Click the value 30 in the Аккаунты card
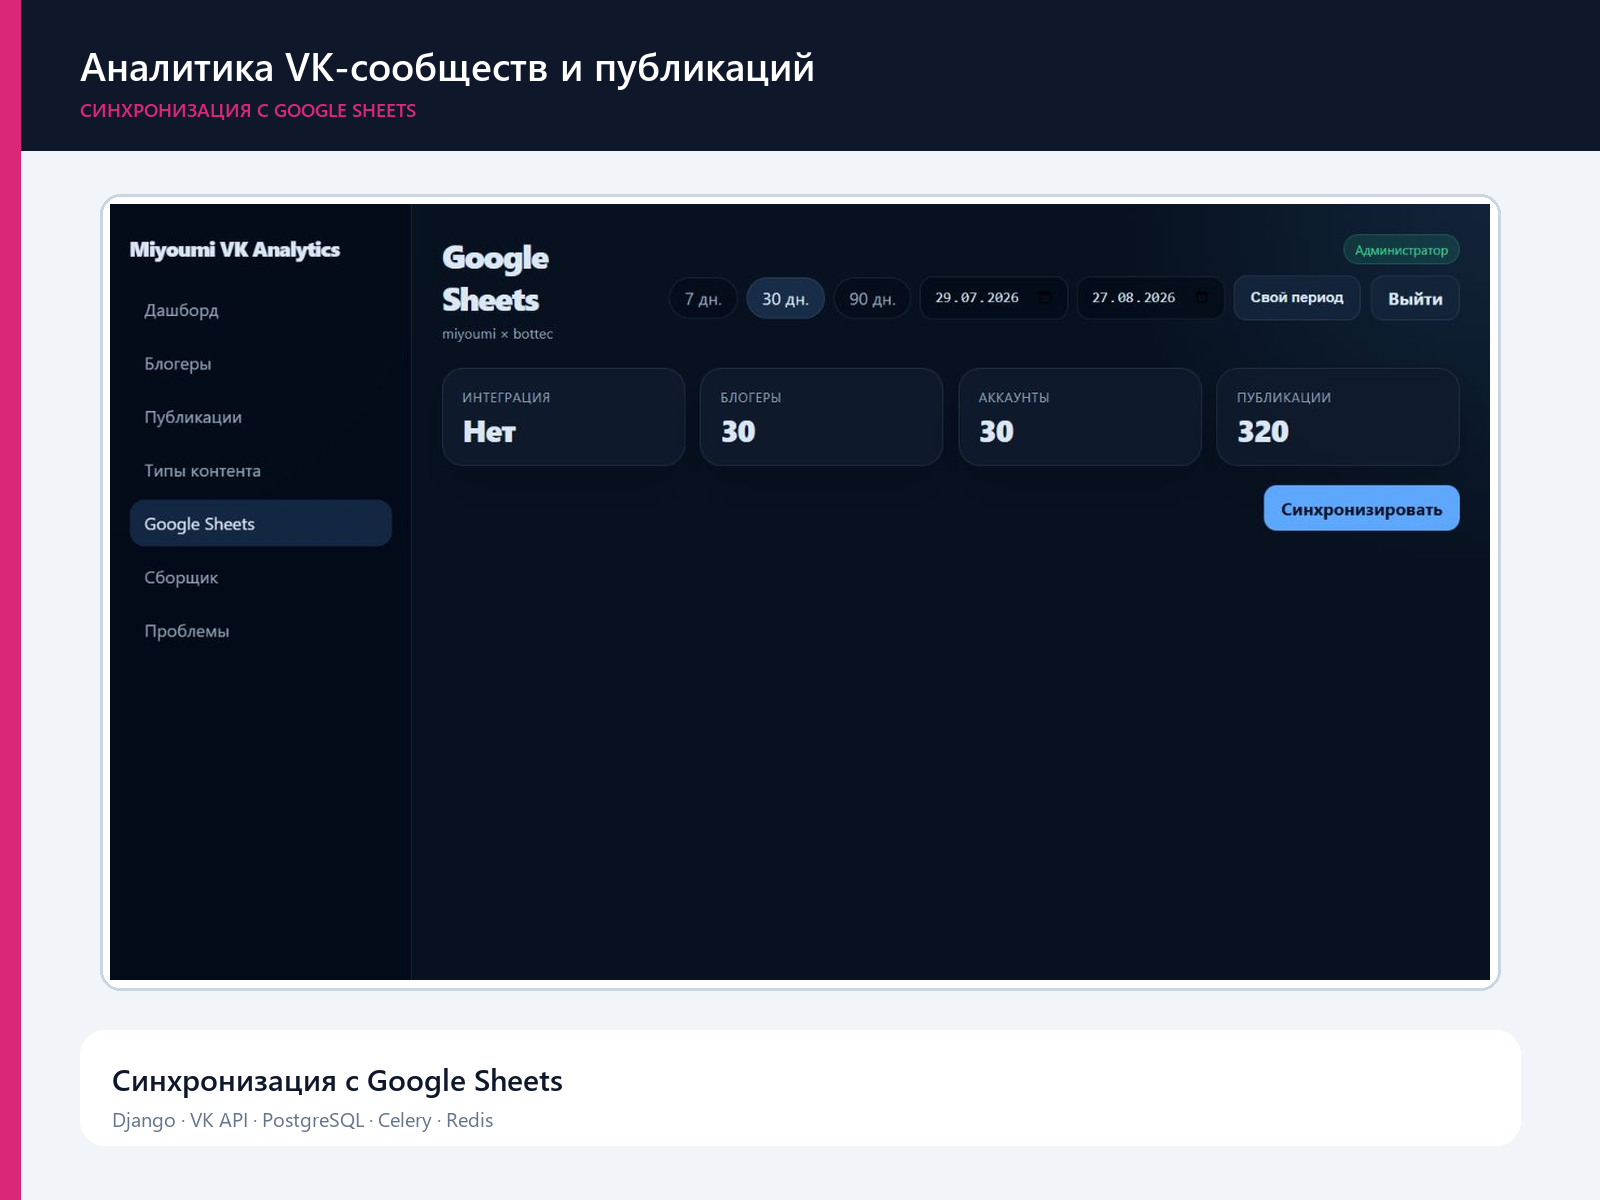Screen dimensions: 1600x1200 point(996,432)
